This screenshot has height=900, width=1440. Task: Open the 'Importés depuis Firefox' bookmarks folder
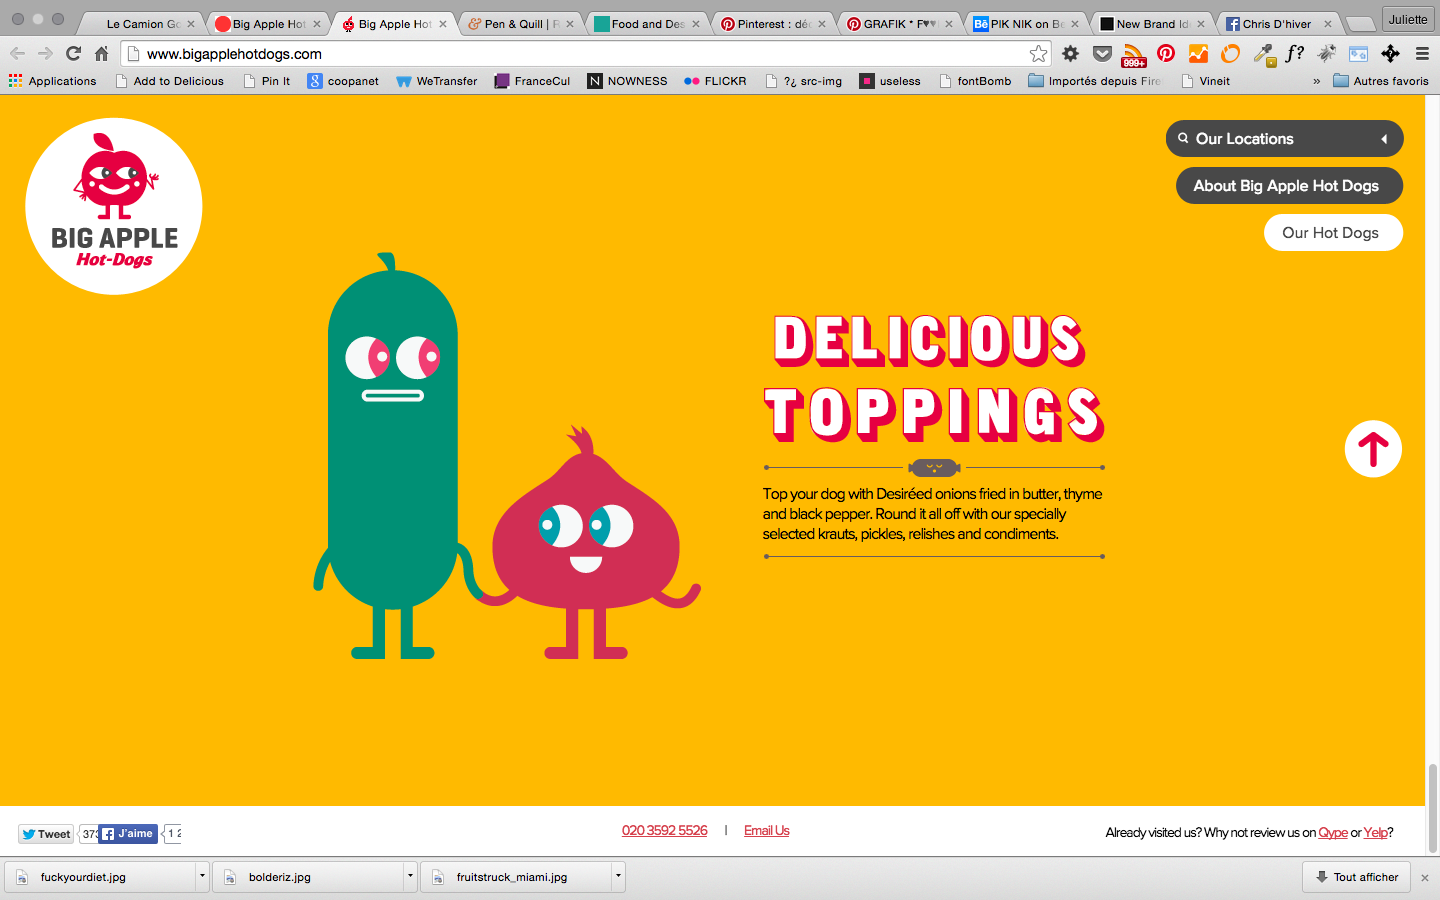tap(1095, 81)
